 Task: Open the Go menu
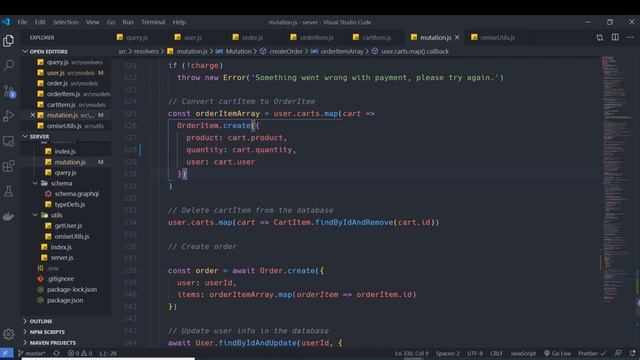111,22
